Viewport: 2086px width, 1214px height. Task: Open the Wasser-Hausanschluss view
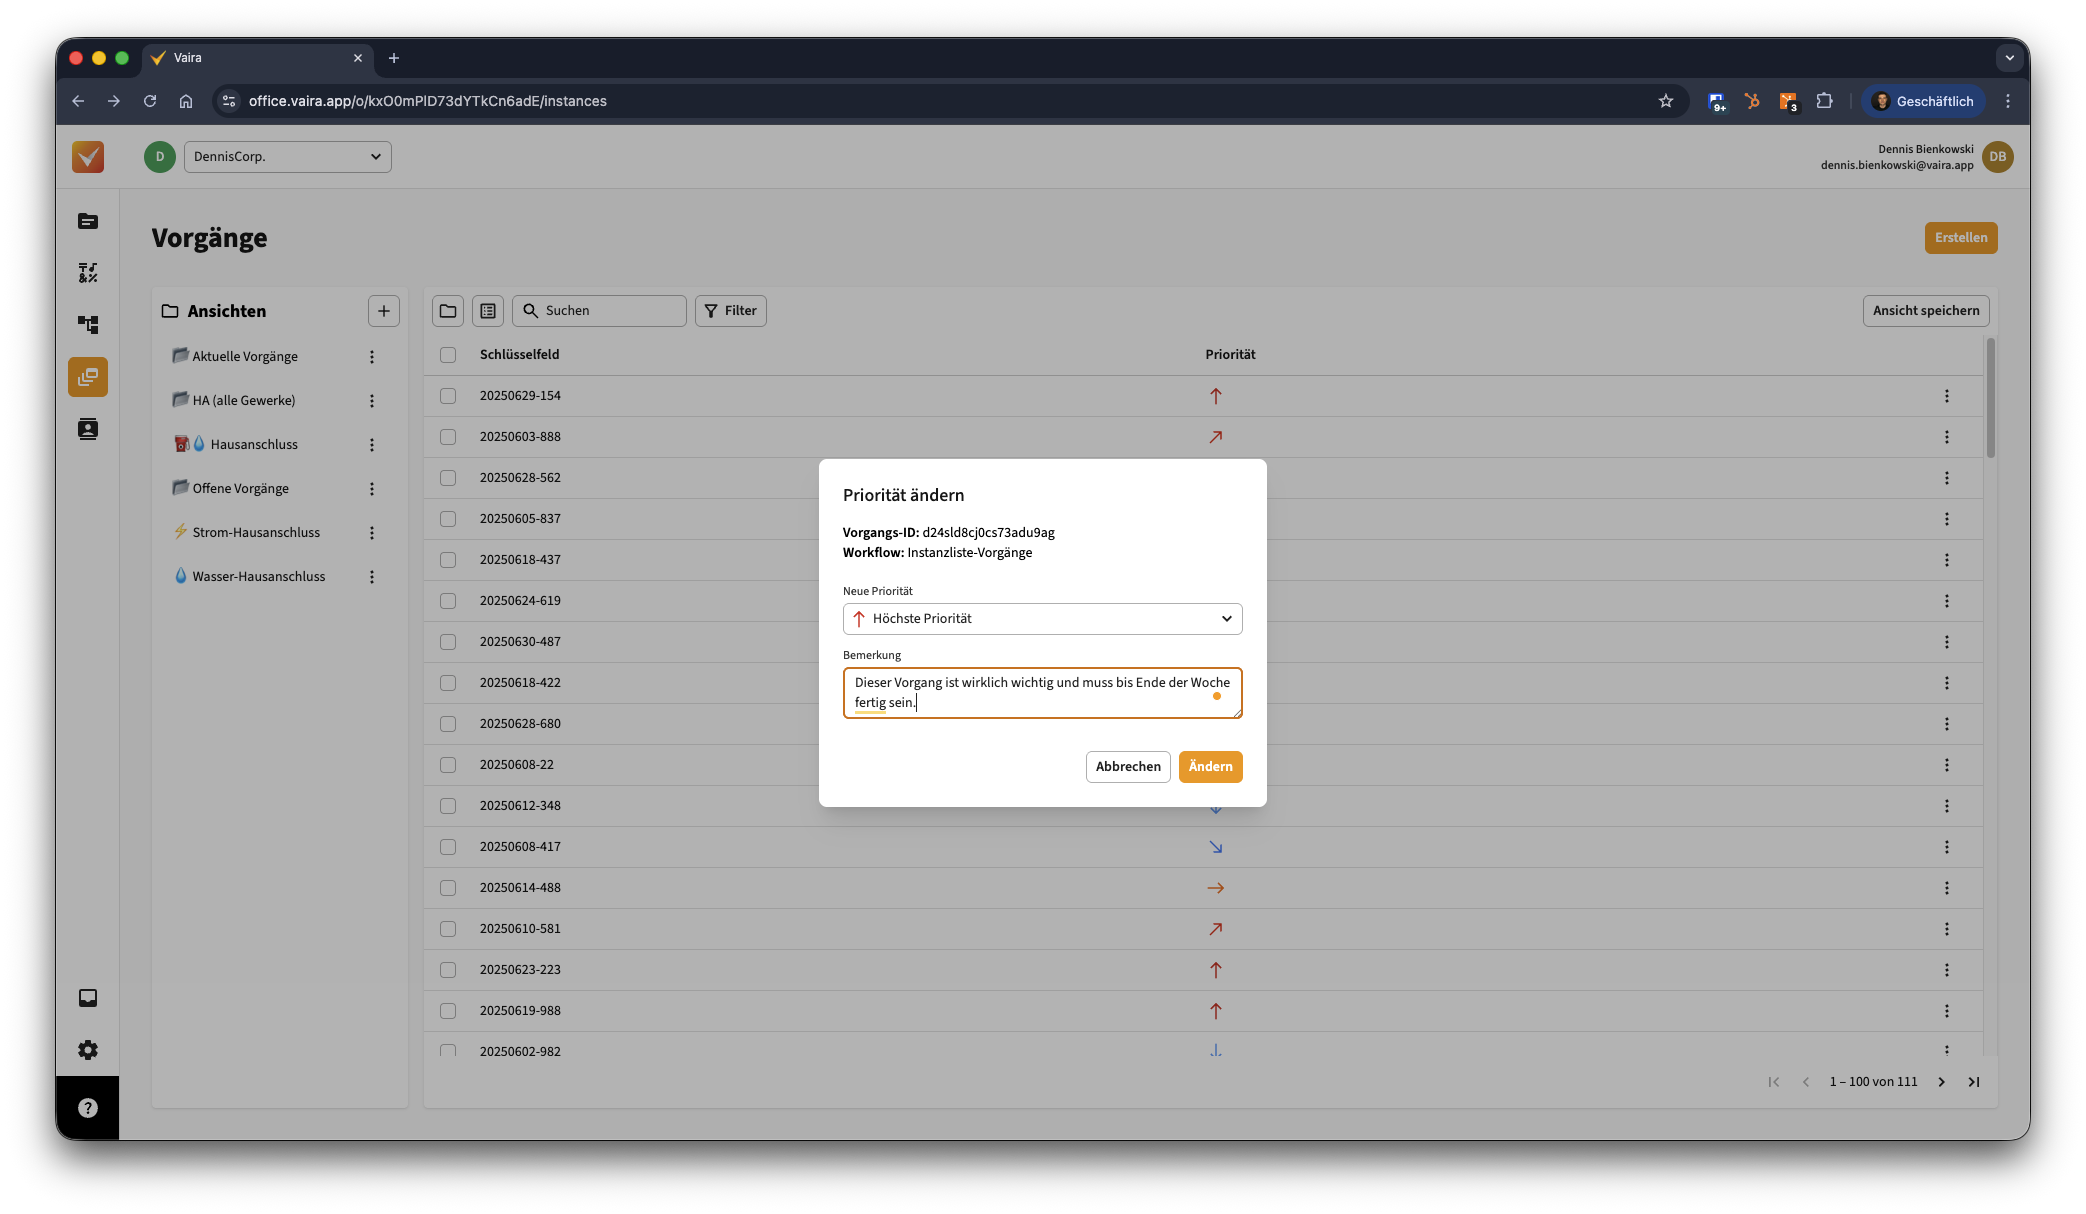coord(258,576)
